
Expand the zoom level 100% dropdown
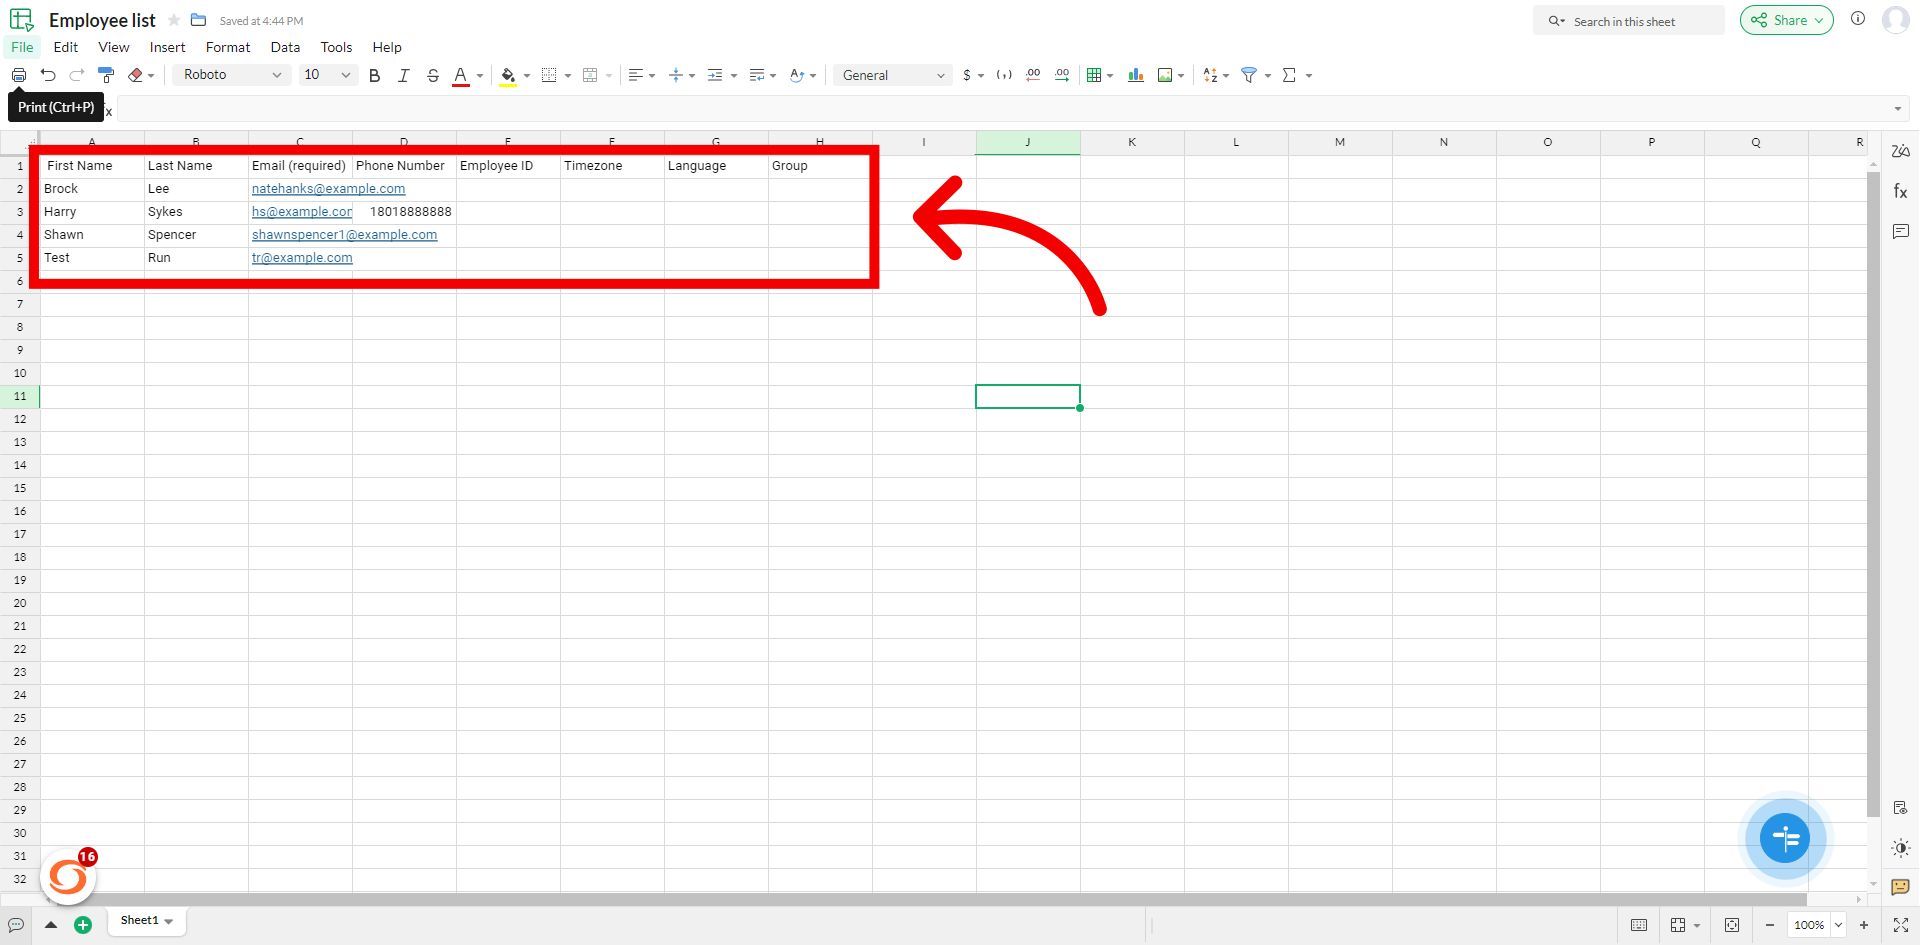click(1838, 925)
